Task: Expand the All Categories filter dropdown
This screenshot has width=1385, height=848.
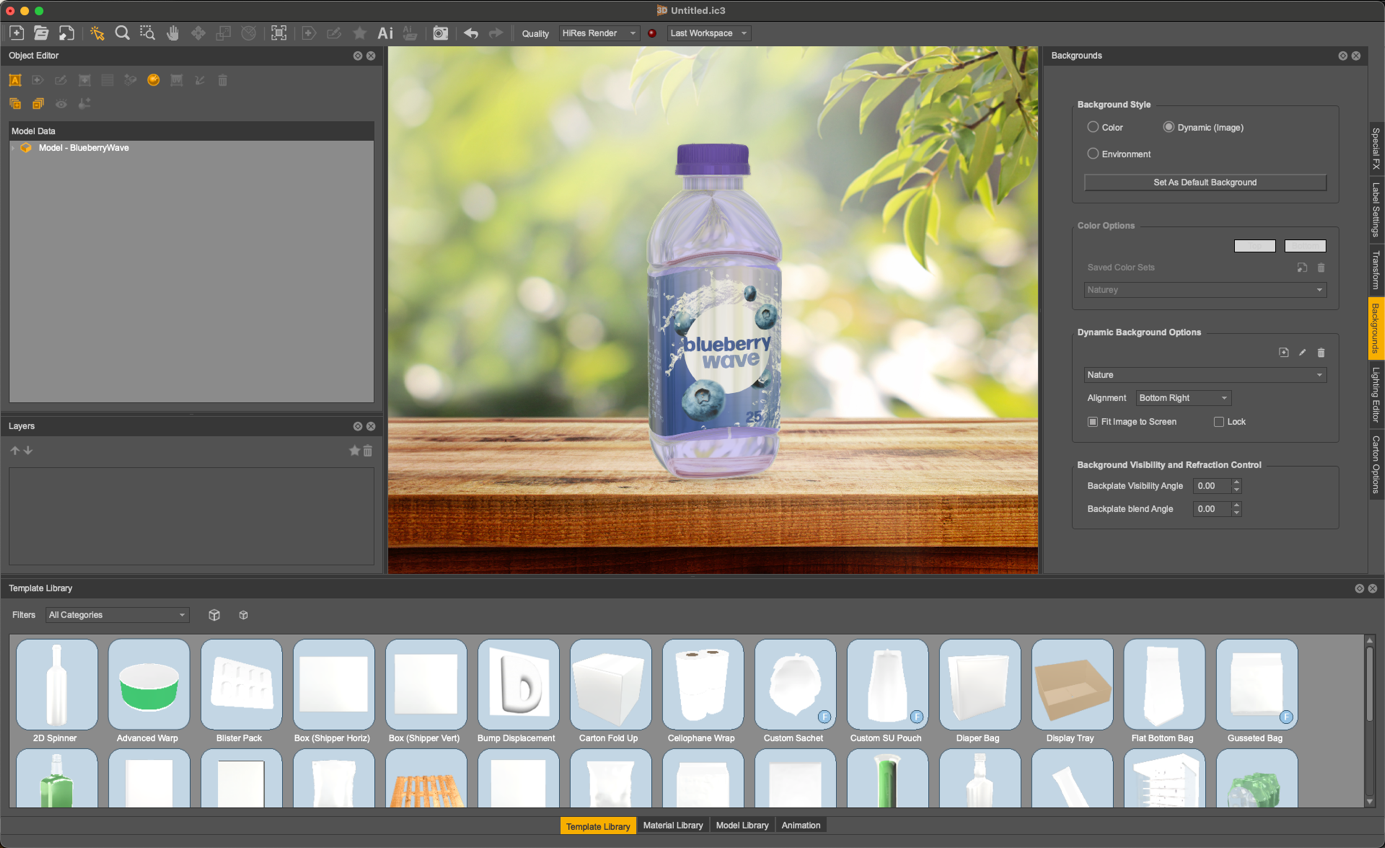Action: pos(117,615)
